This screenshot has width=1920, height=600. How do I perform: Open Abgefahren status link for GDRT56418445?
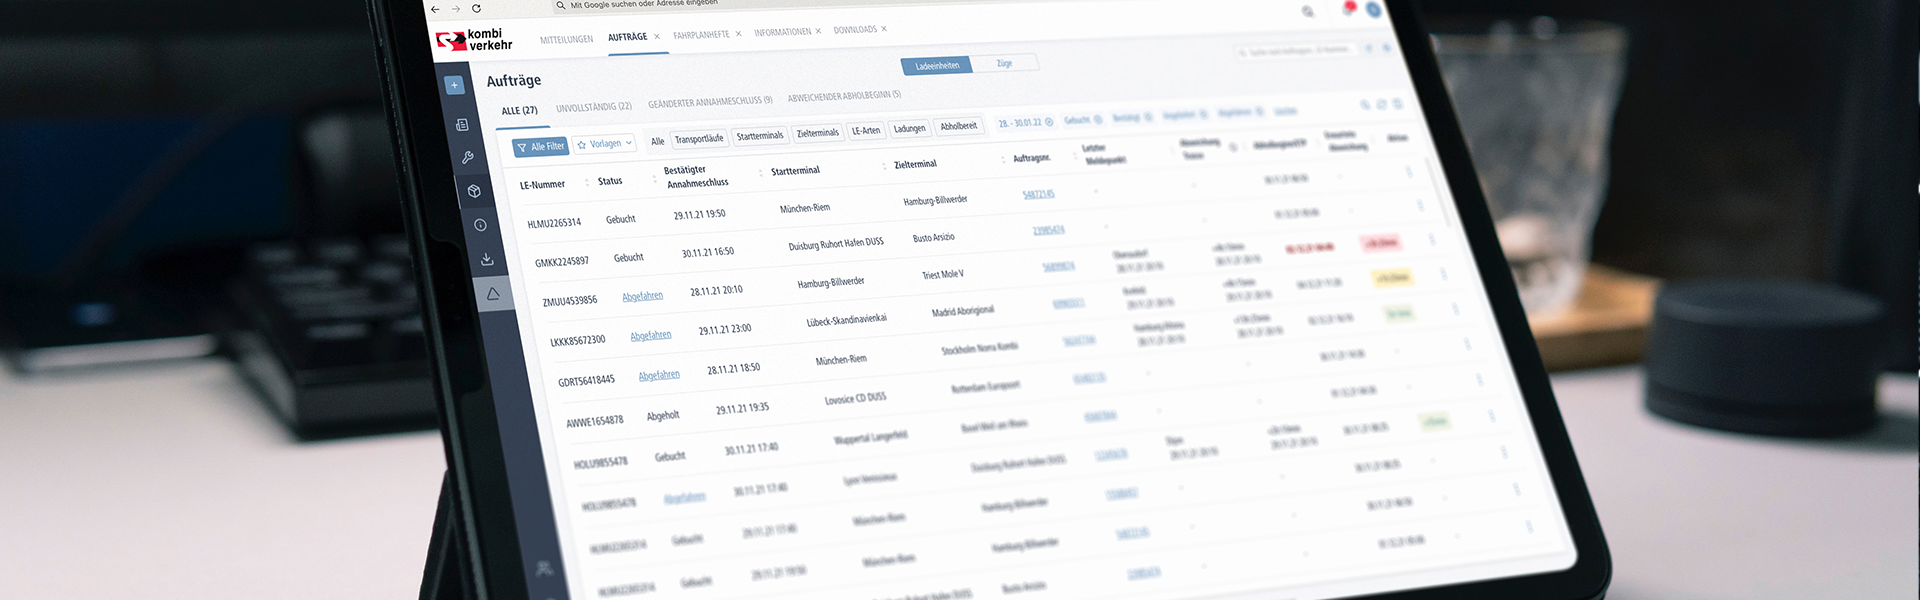659,375
